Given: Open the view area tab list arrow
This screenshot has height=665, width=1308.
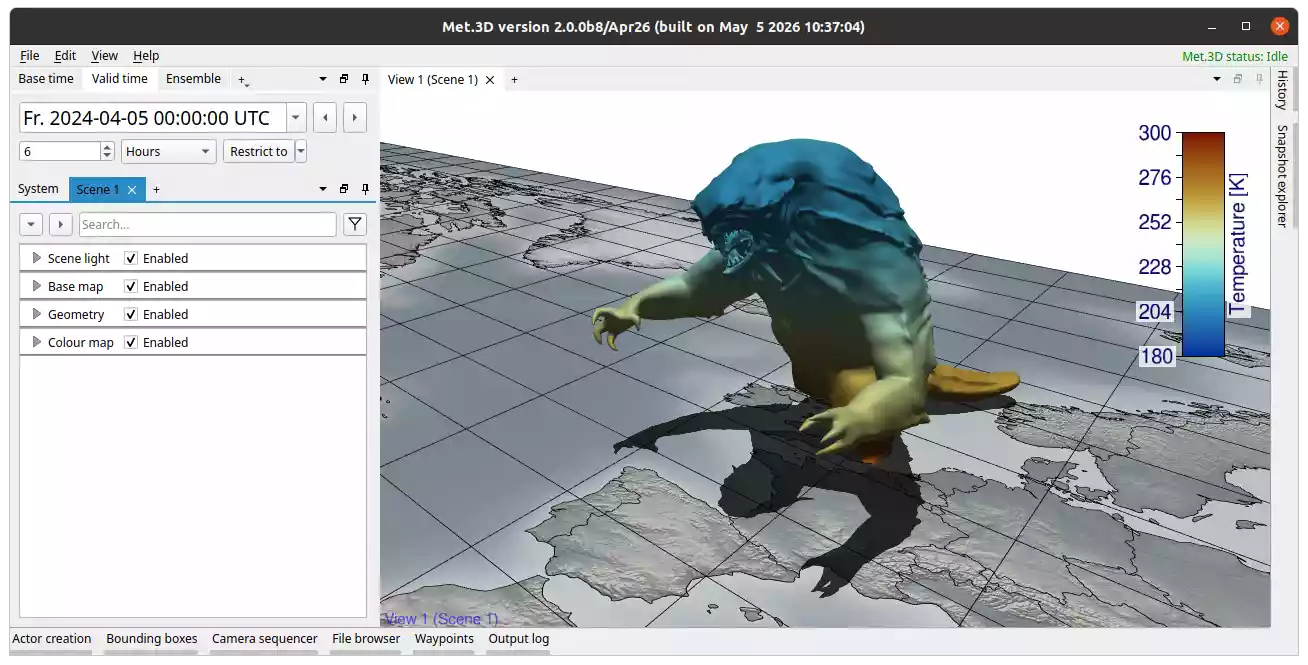Looking at the screenshot, I should [x=1216, y=79].
